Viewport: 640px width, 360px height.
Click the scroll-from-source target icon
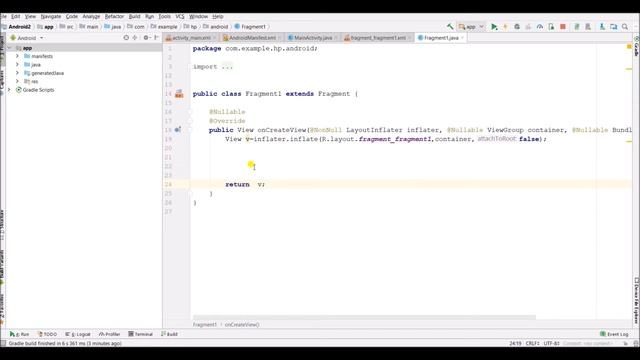[126, 38]
